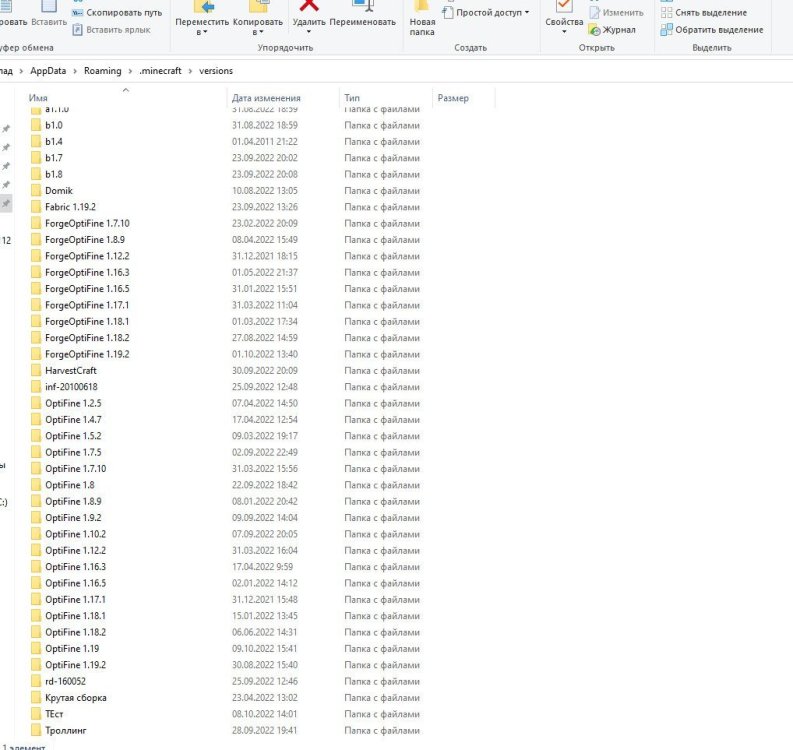
Task: Select the b1.7 folder
Action: 54,158
